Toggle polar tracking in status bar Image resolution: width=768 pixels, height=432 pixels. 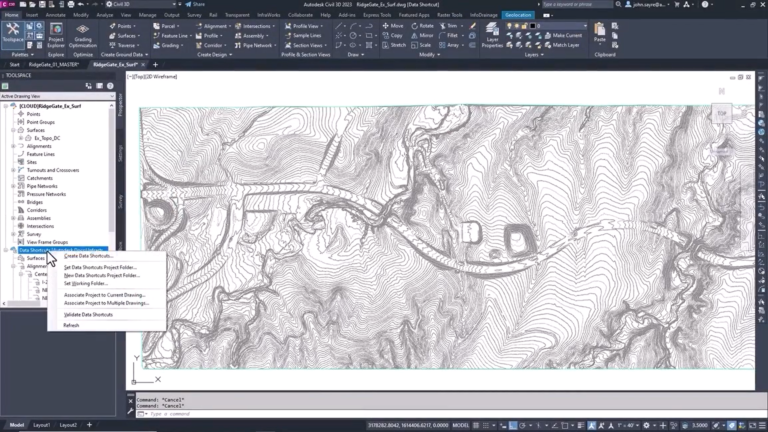click(523, 425)
